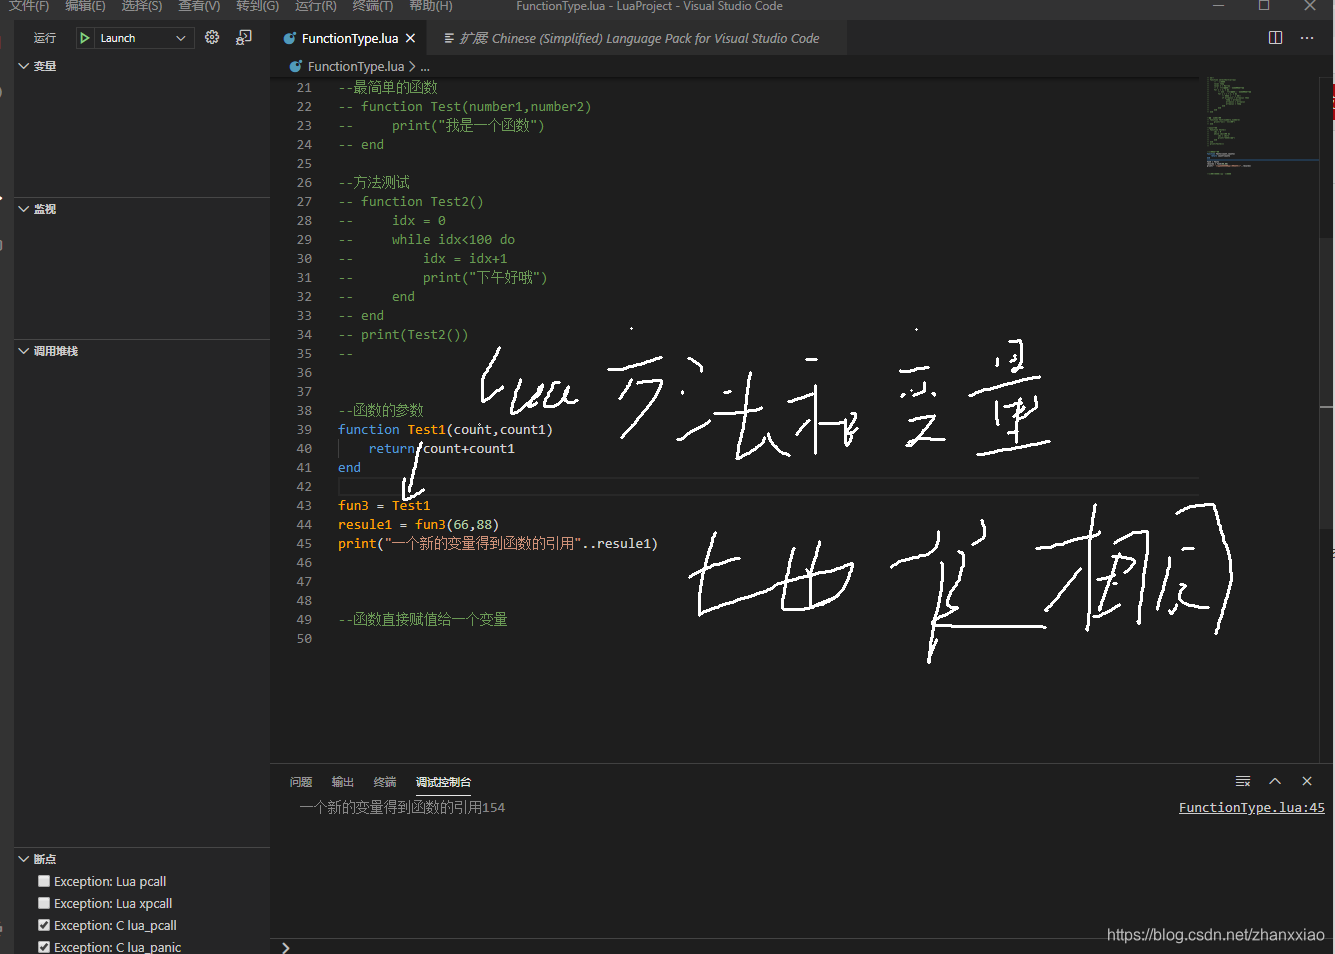Open the 运行(R) menu
This screenshot has height=954, width=1335.
click(316, 6)
